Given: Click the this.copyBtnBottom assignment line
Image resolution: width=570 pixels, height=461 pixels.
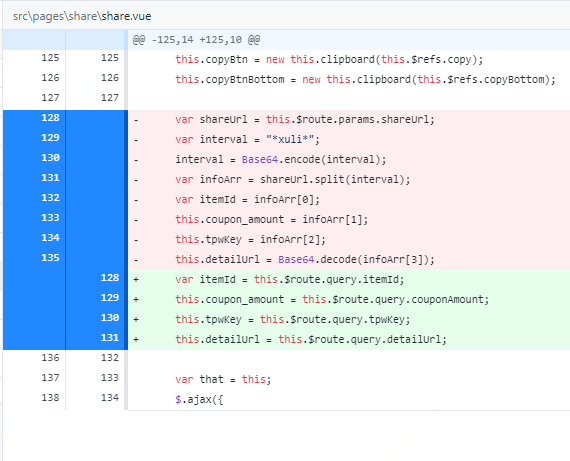Looking at the screenshot, I should (x=365, y=79).
